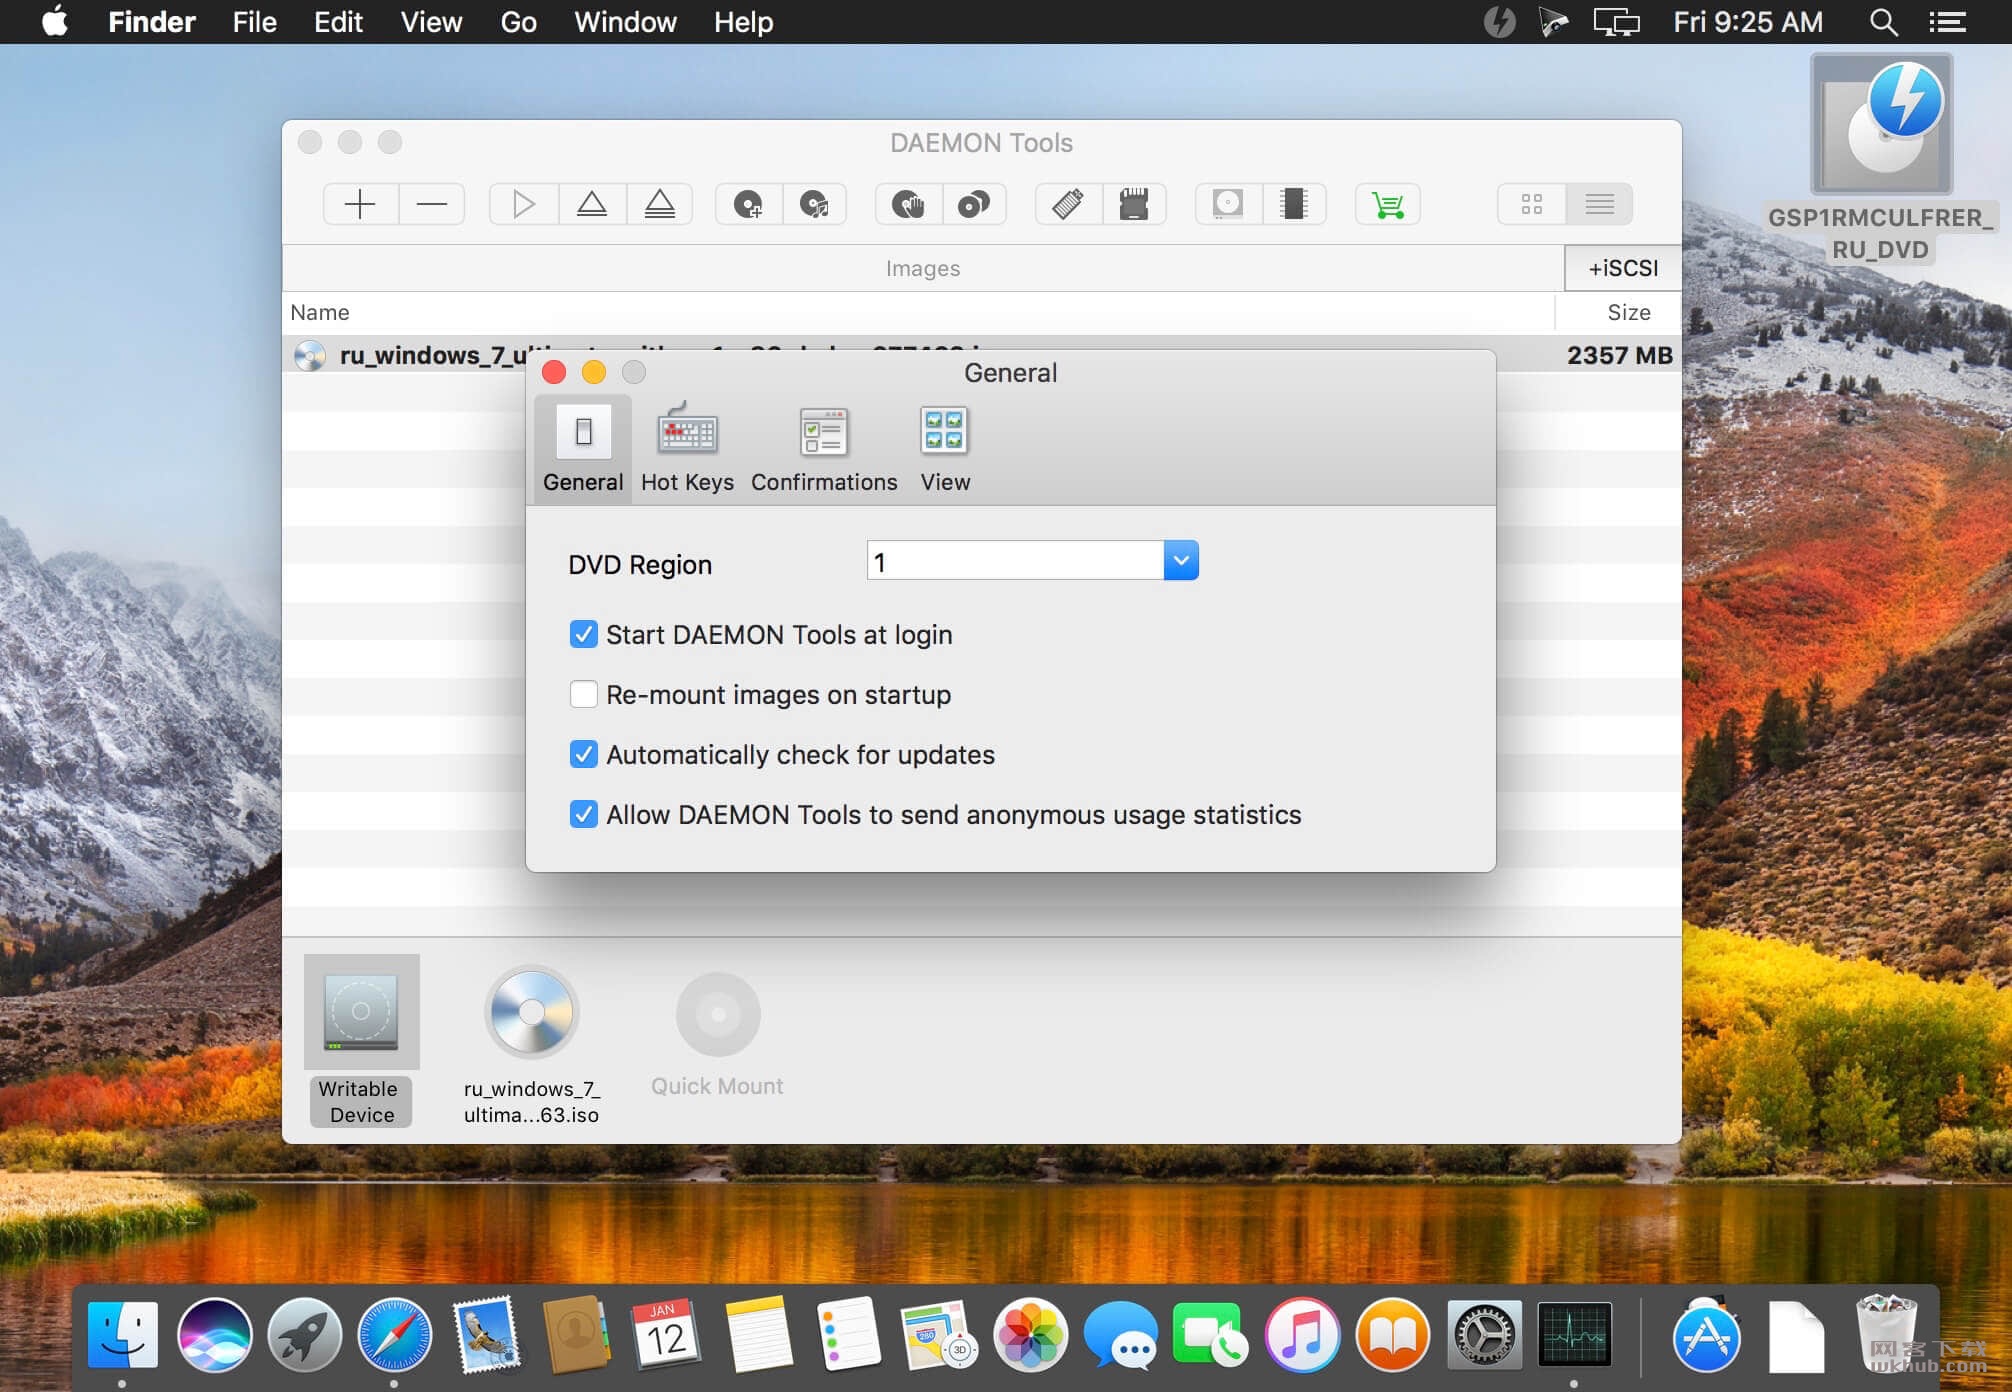Open the grab disc hand icon
The height and width of the screenshot is (1392, 2012).
(908, 205)
